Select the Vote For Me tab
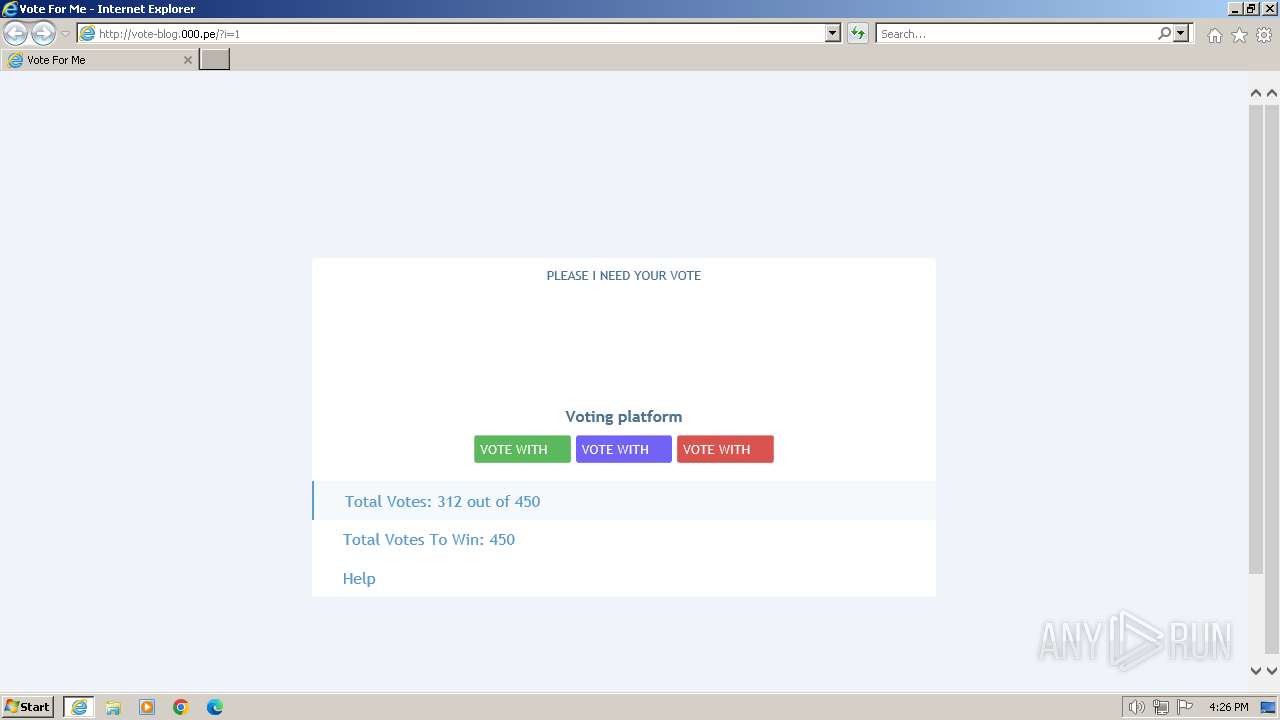 point(99,60)
